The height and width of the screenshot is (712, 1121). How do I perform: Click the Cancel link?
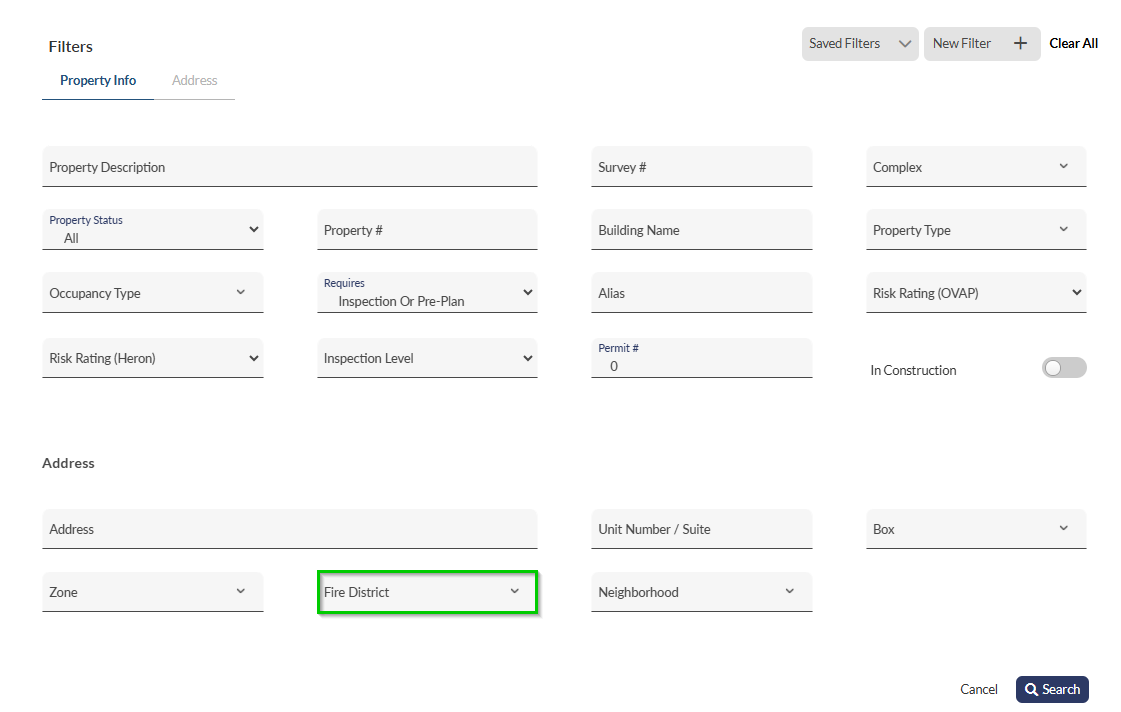click(978, 690)
